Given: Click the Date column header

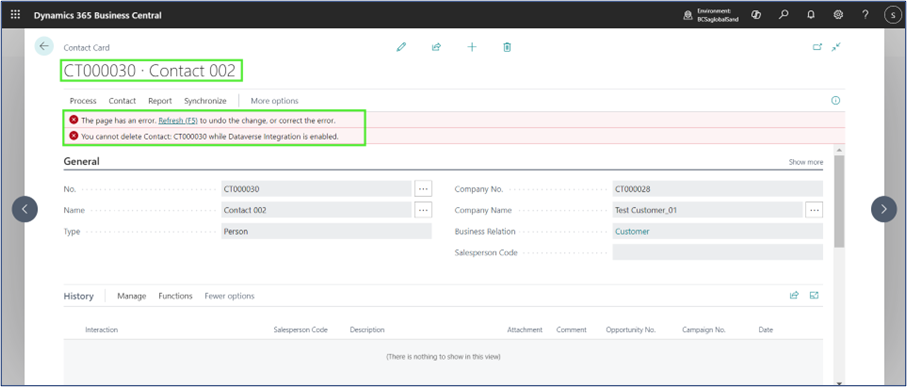Looking at the screenshot, I should point(765,330).
